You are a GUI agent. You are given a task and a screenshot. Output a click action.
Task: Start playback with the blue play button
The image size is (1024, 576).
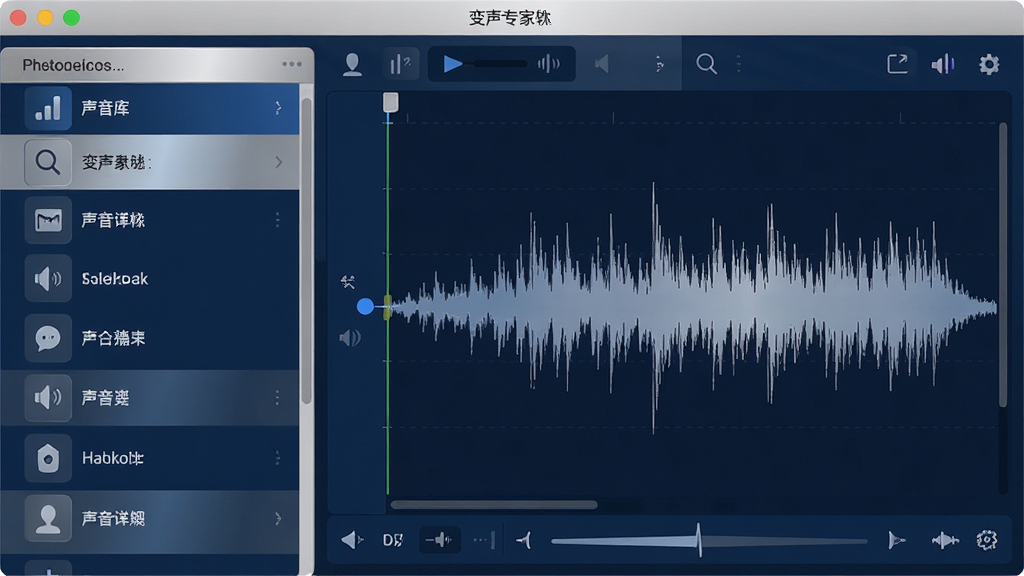tap(453, 64)
